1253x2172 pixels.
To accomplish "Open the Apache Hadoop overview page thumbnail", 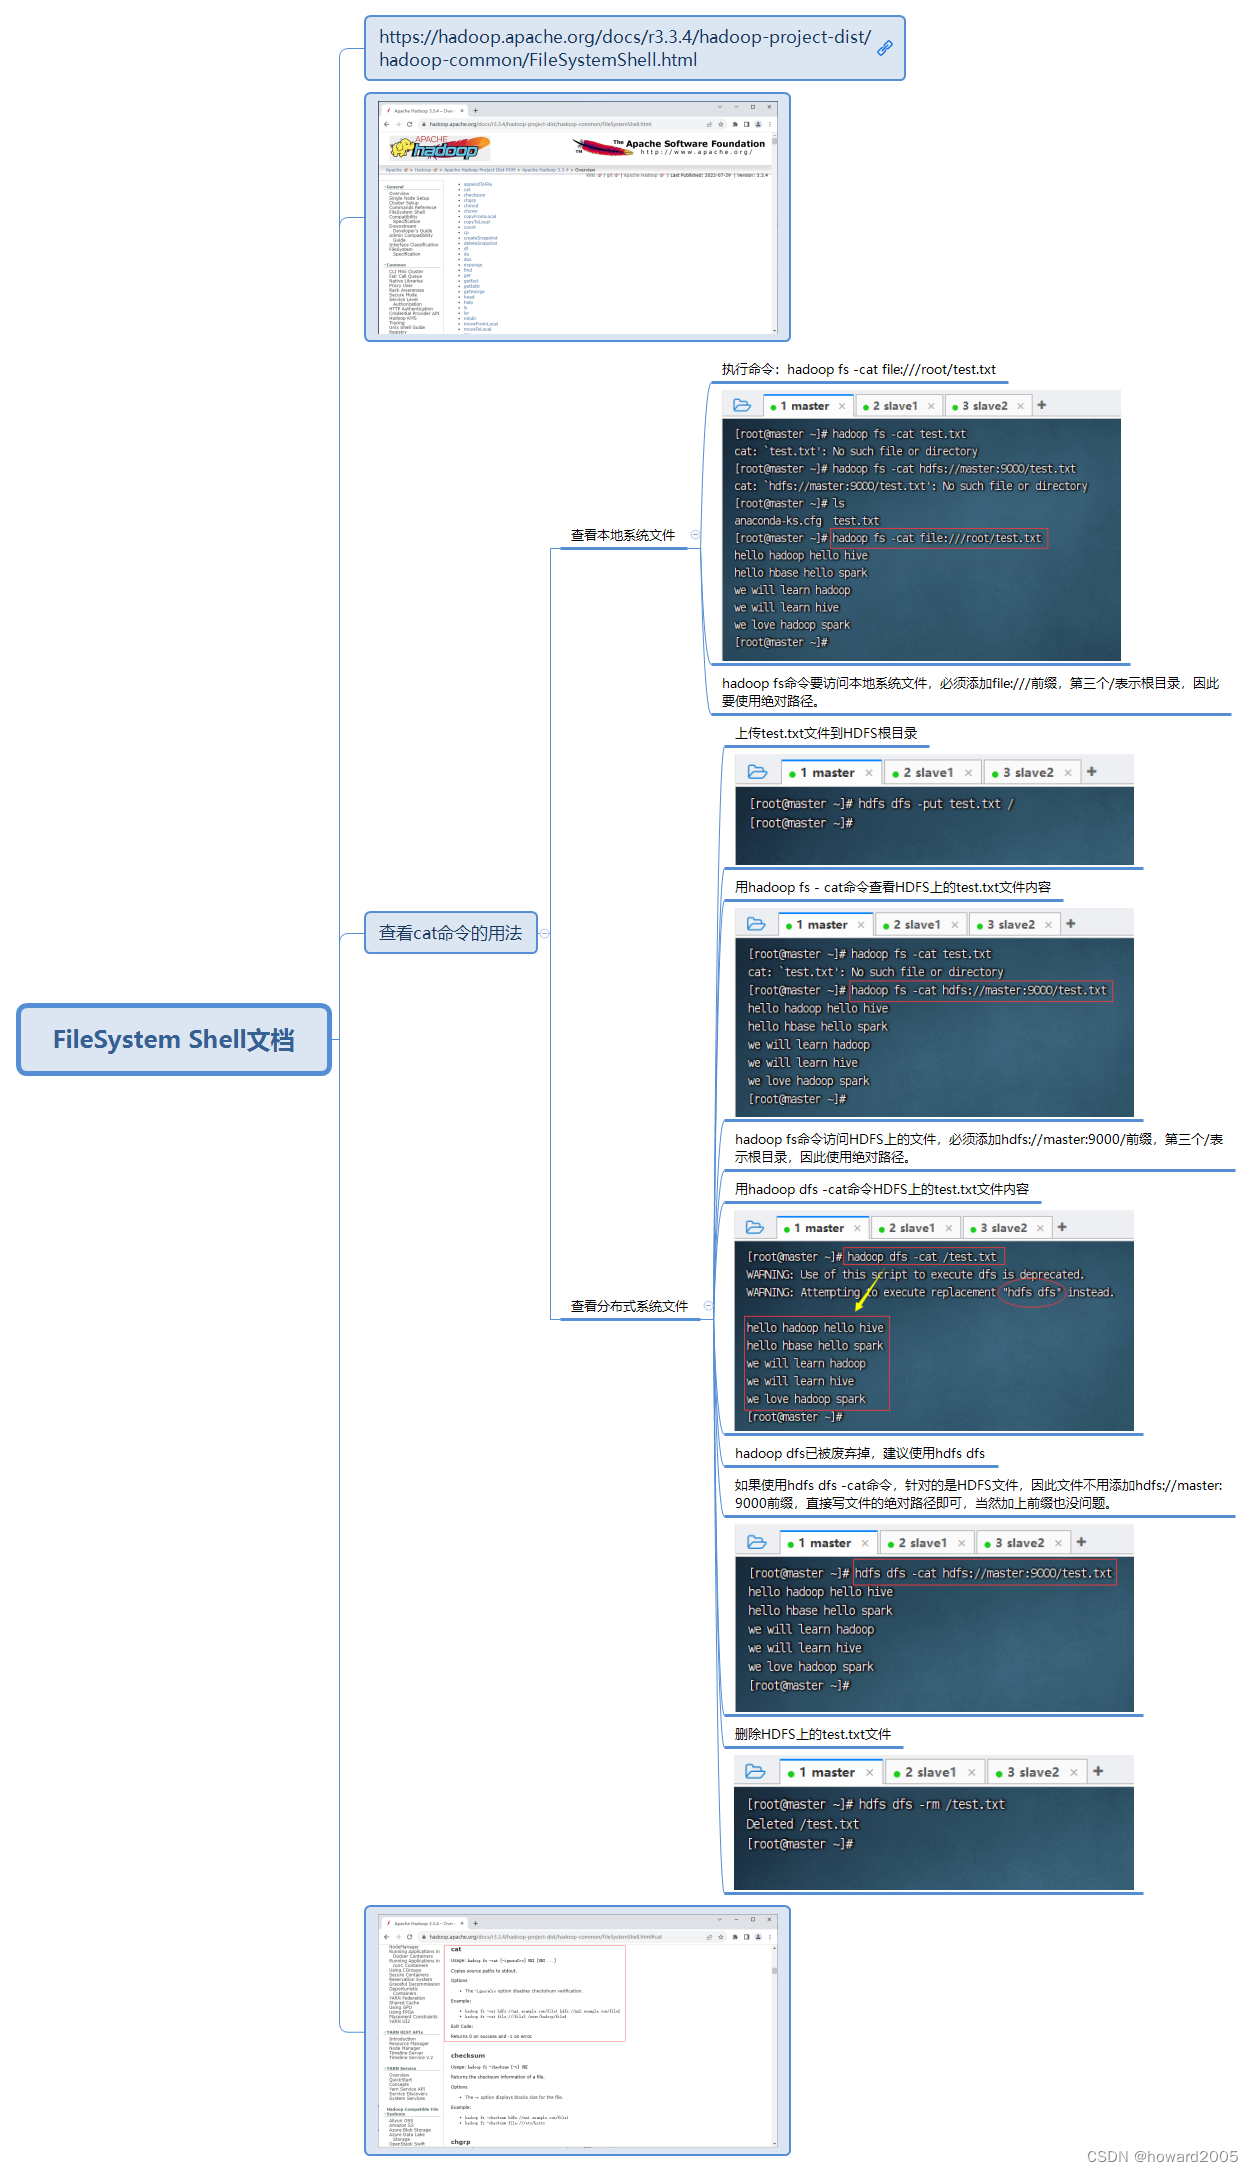I will tap(577, 217).
